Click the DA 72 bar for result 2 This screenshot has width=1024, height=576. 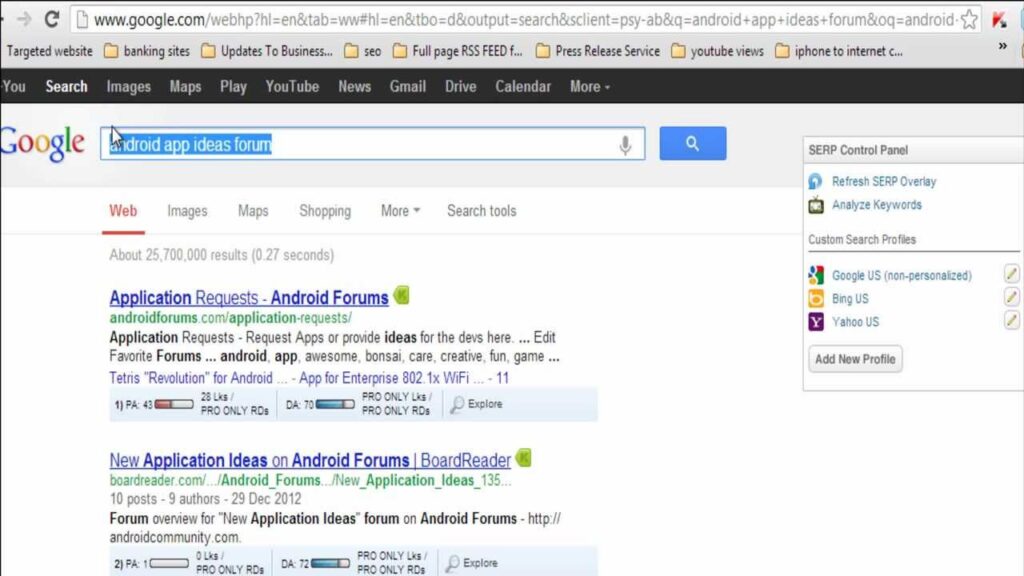330,563
